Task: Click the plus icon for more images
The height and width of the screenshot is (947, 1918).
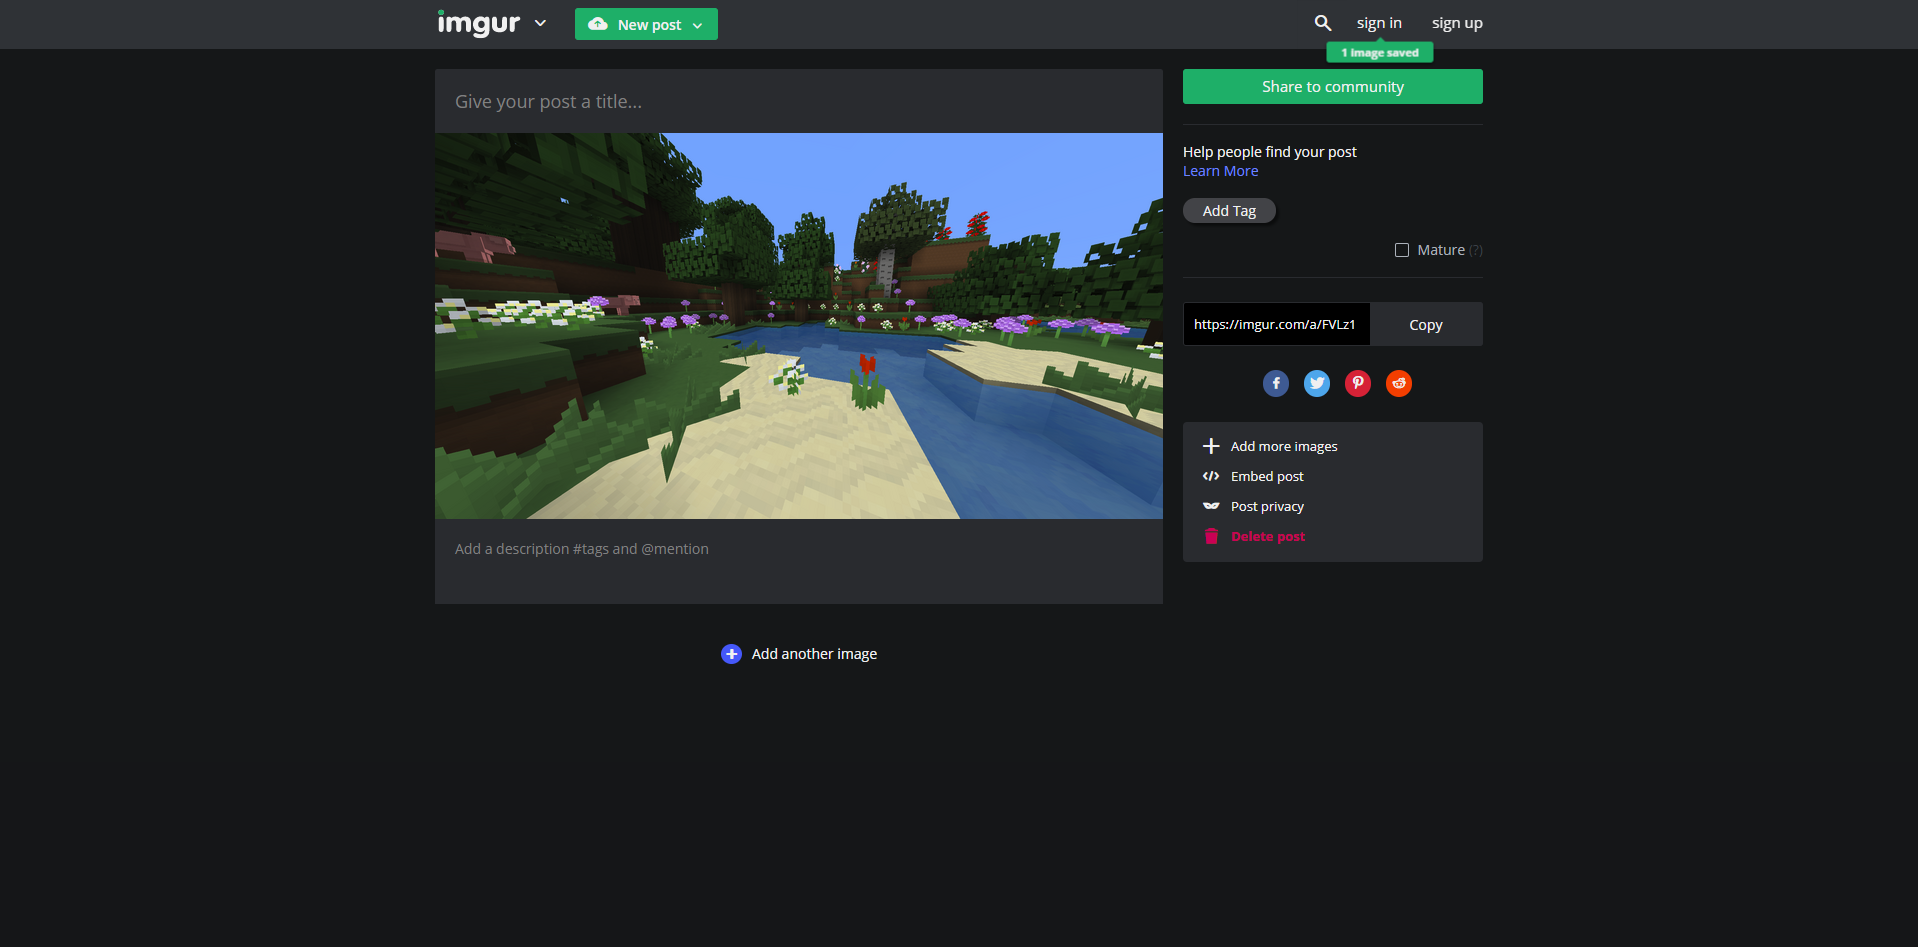Action: point(1211,446)
